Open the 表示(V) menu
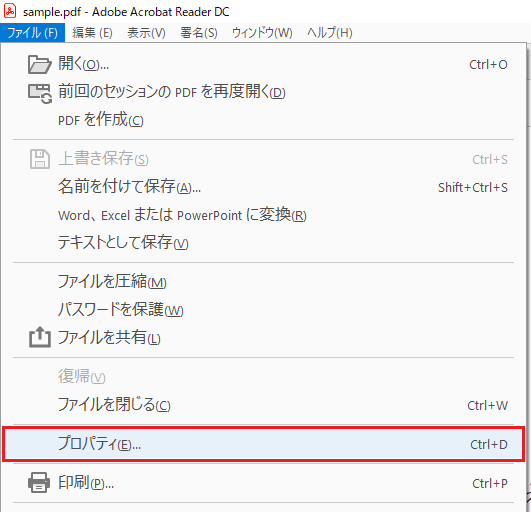Screen dimensions: 531x512 [x=146, y=33]
